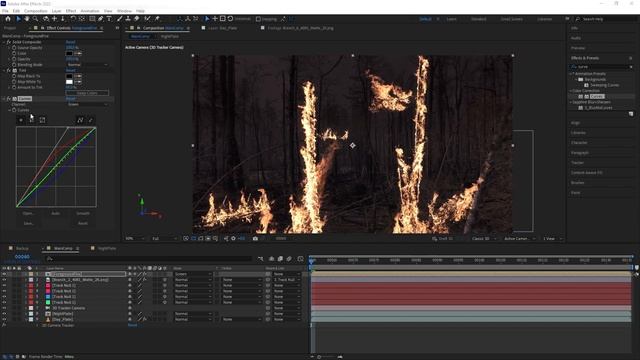This screenshot has width=640, height=360.
Task: Open the viewer resolution dropdown showing Full
Action: 164,238
